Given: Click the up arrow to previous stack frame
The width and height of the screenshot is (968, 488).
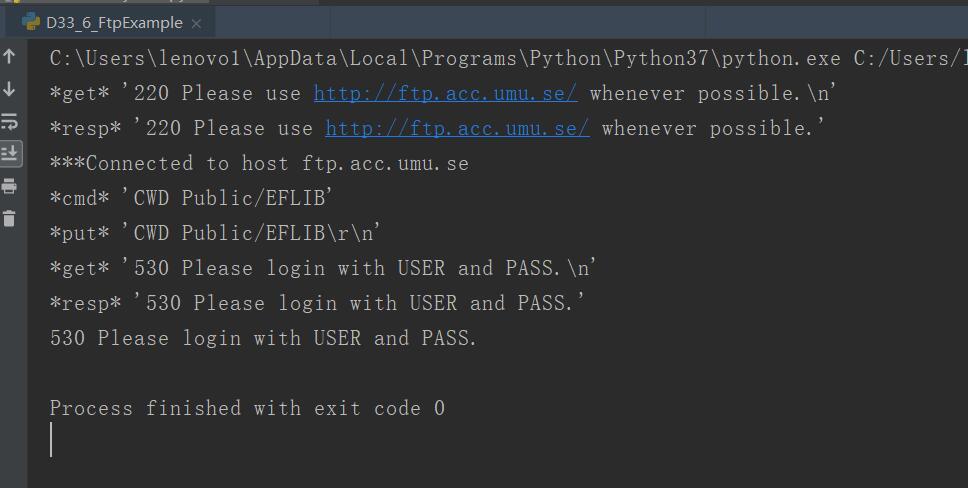Looking at the screenshot, I should click(10, 57).
